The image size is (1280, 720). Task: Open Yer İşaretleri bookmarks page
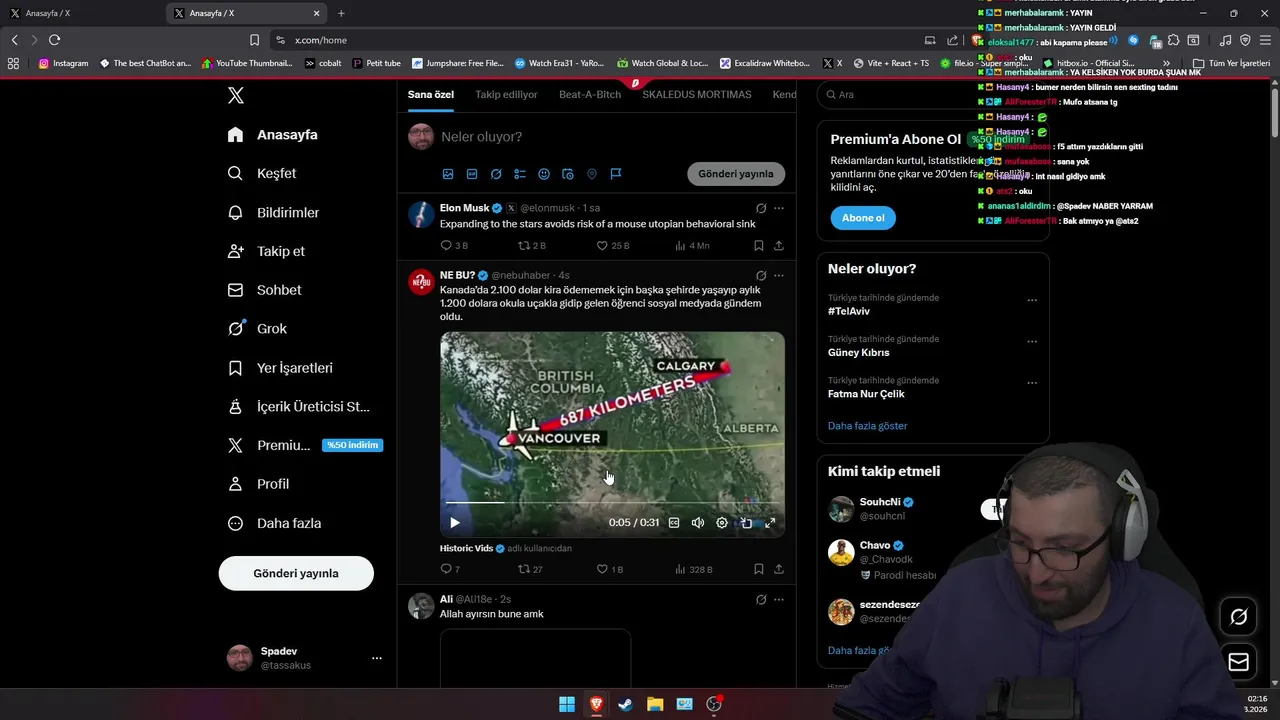[x=280, y=368]
